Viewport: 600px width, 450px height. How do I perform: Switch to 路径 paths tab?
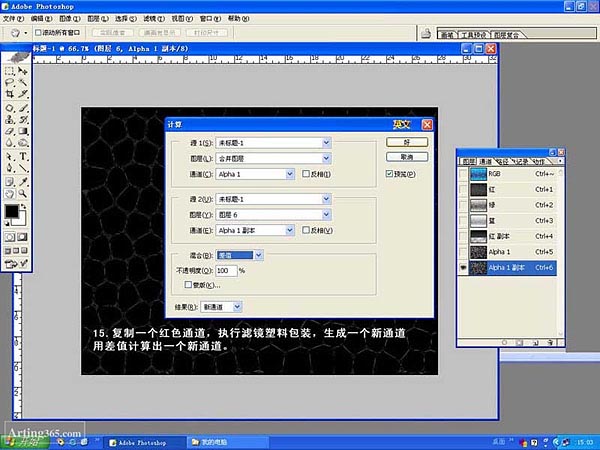pyautogui.click(x=503, y=162)
